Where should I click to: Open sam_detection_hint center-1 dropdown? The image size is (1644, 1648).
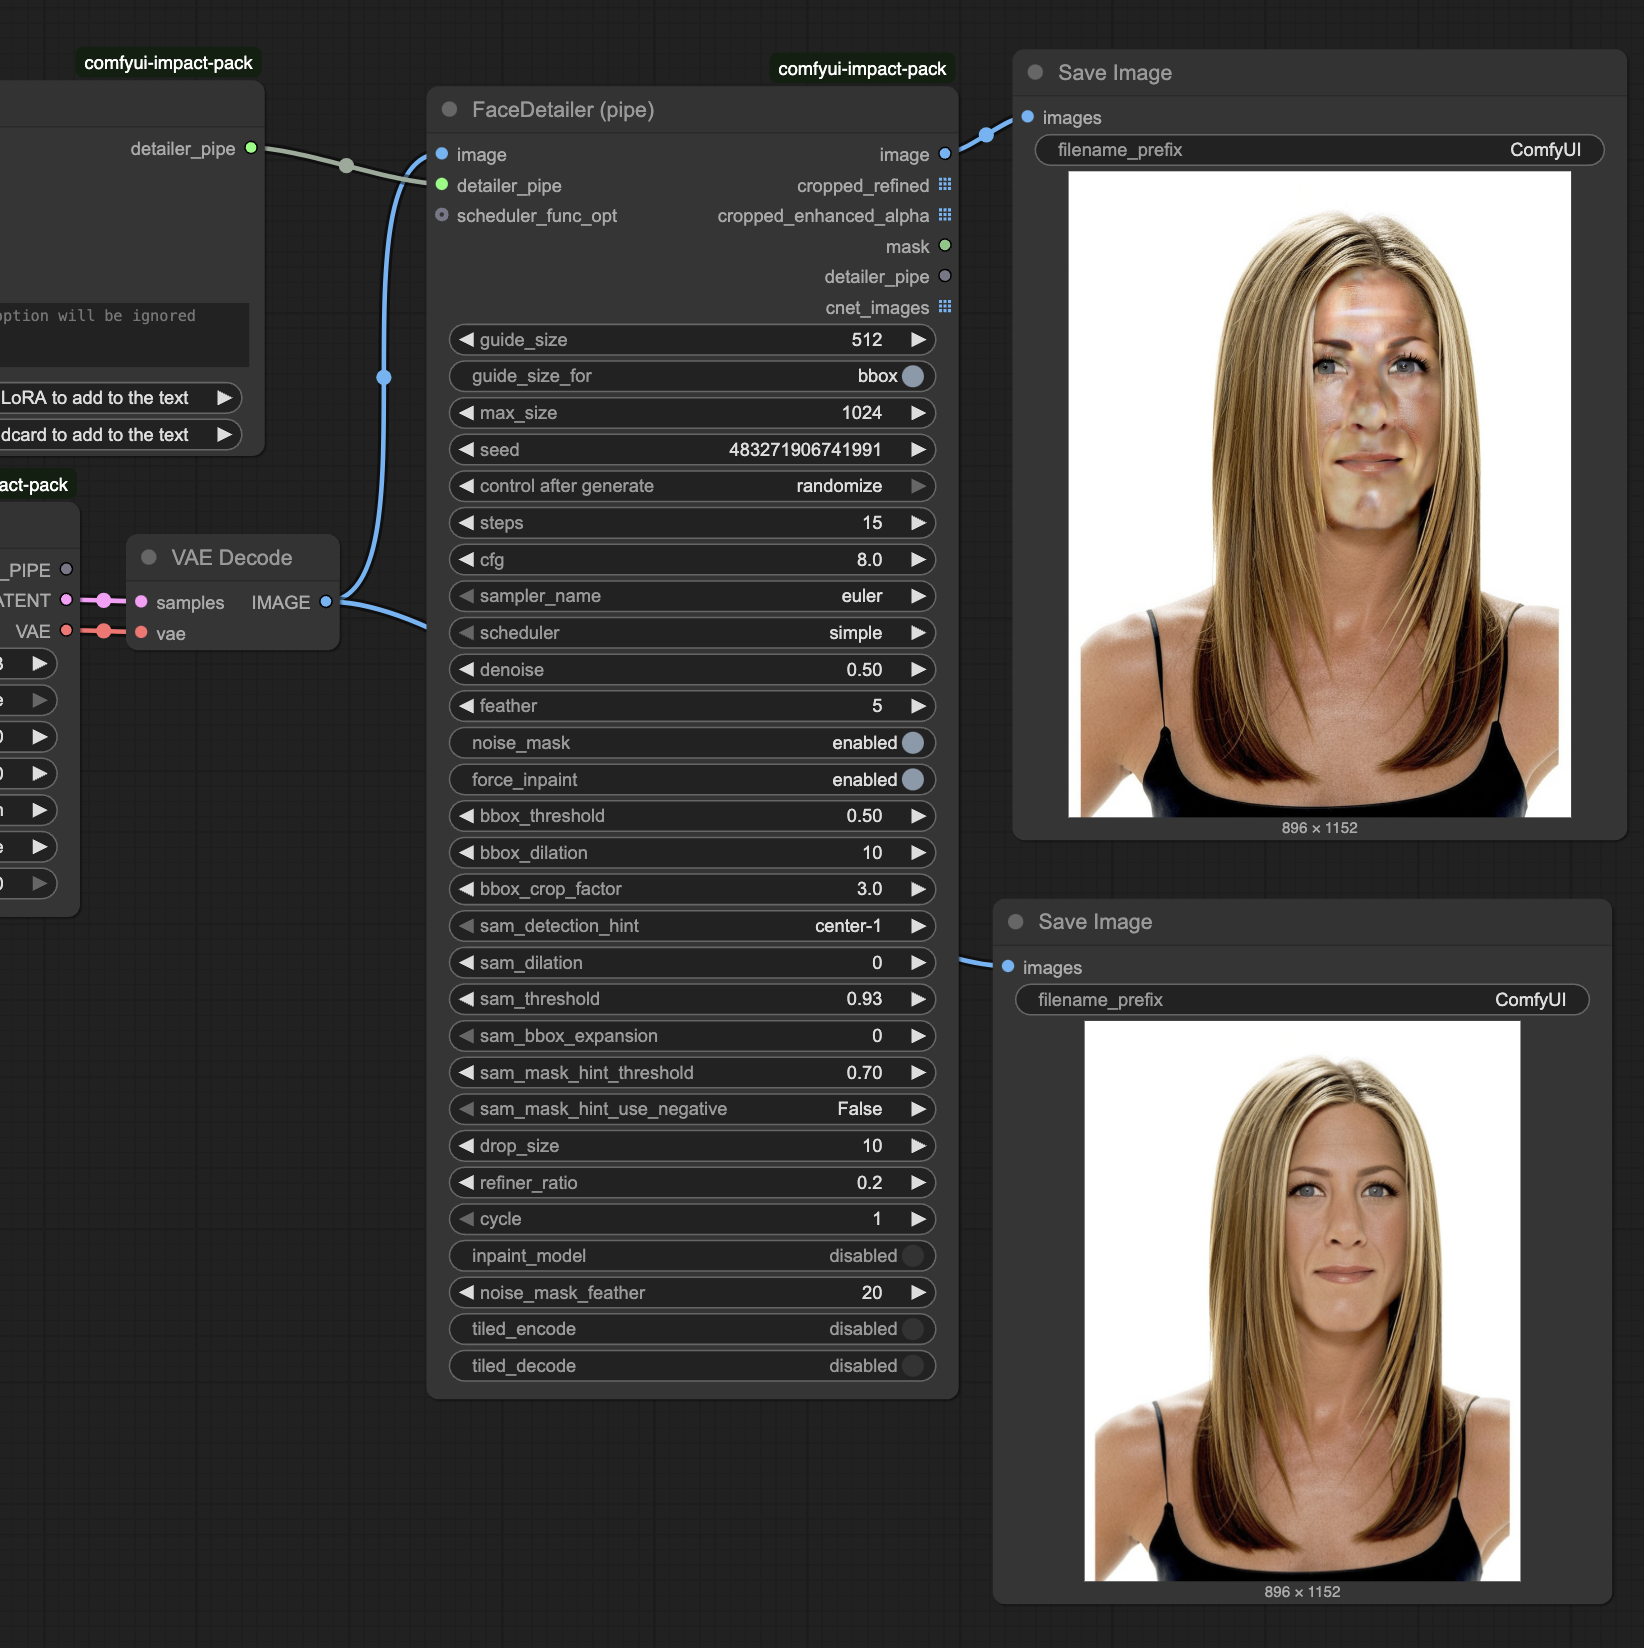point(692,926)
